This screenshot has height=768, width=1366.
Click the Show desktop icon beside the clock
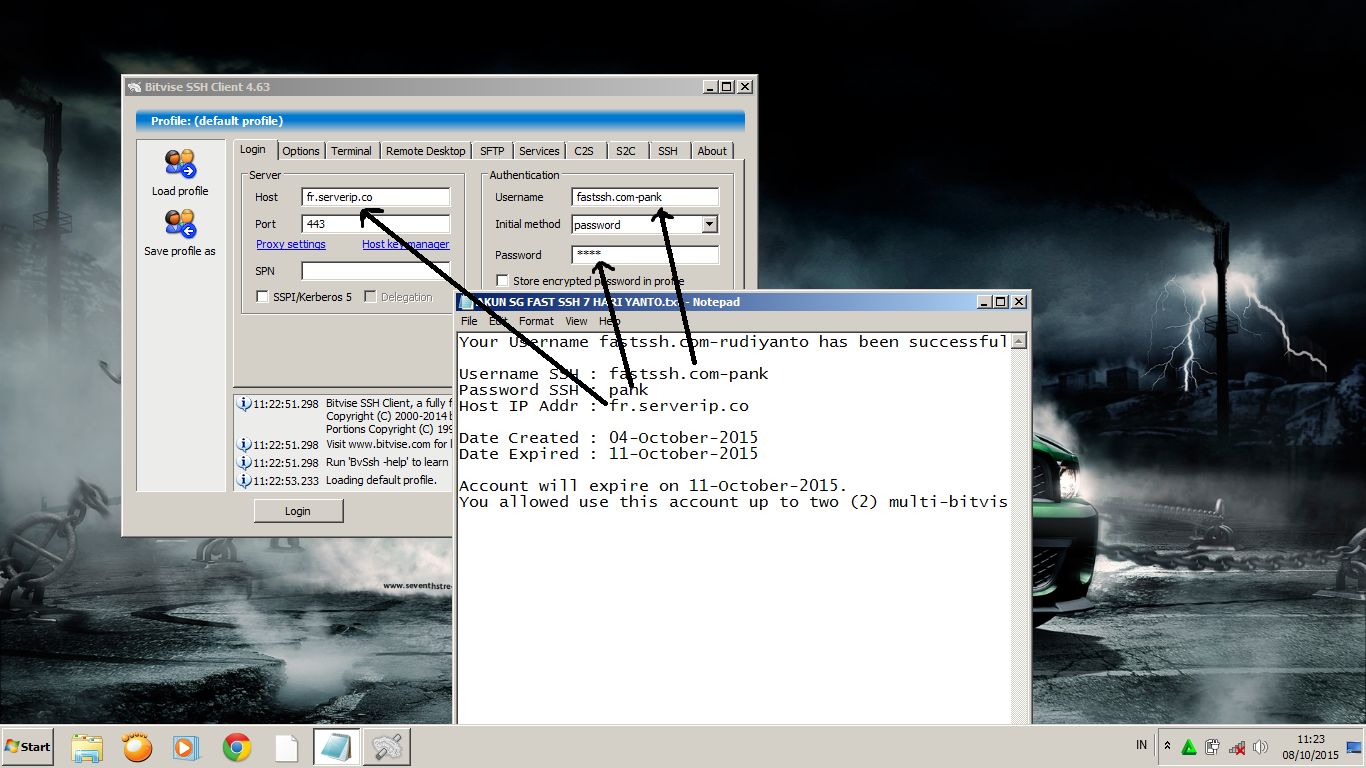coord(1355,747)
